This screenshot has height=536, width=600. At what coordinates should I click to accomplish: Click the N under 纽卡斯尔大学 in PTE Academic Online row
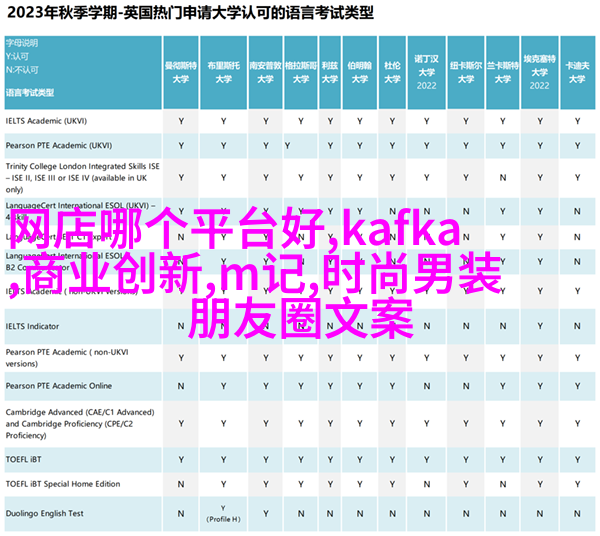click(466, 386)
